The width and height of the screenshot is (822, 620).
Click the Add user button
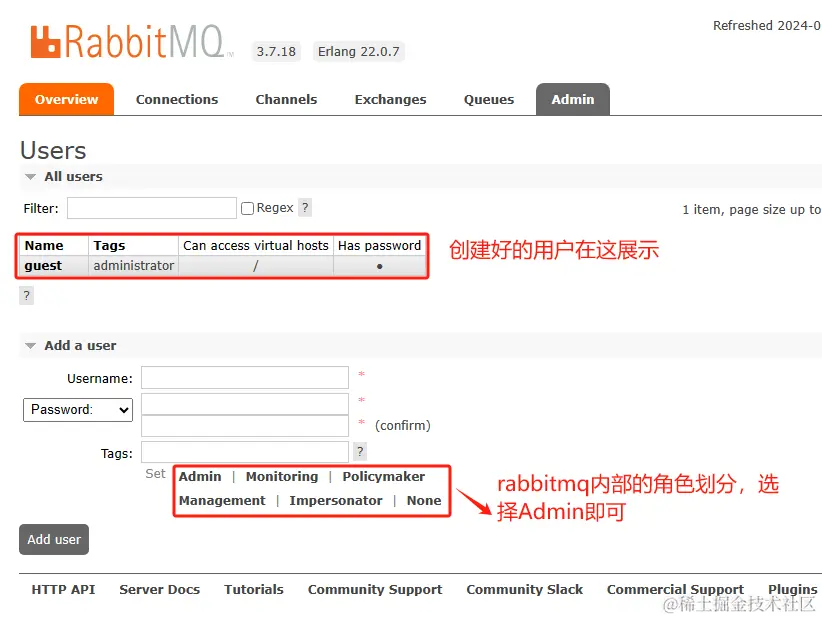(x=54, y=539)
